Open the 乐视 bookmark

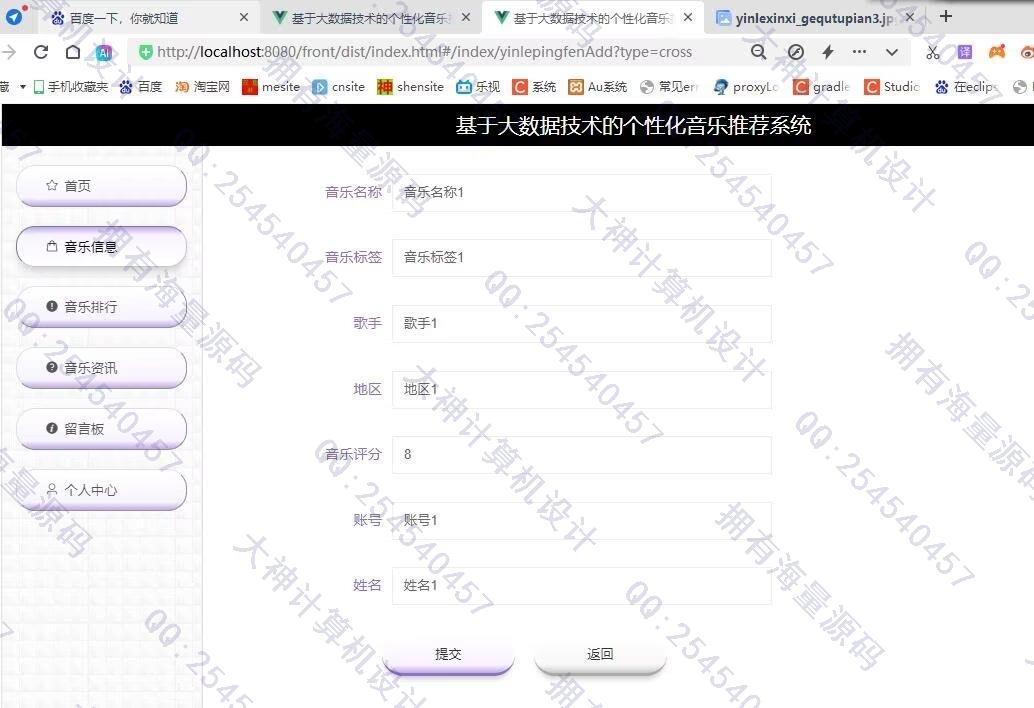(x=478, y=86)
